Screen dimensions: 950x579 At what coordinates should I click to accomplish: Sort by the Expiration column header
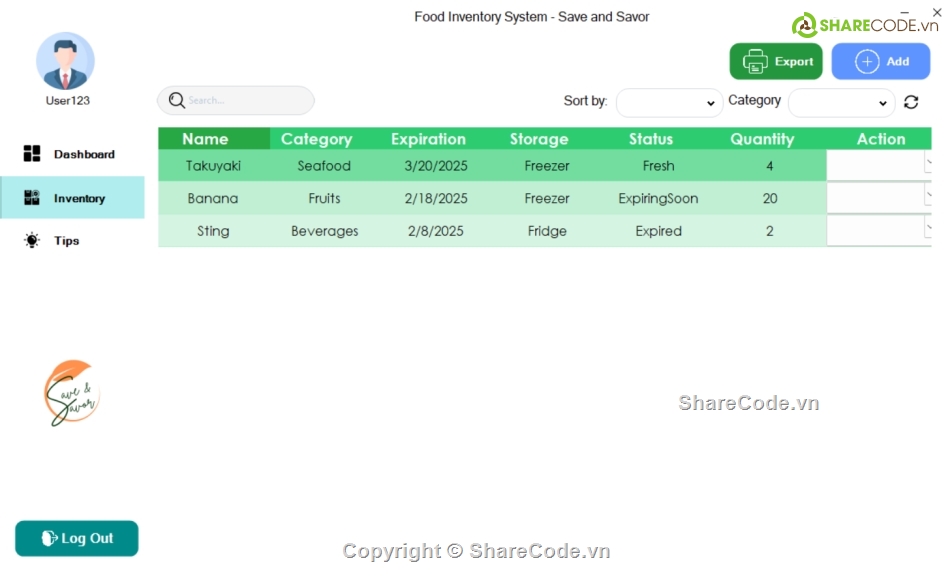428,139
